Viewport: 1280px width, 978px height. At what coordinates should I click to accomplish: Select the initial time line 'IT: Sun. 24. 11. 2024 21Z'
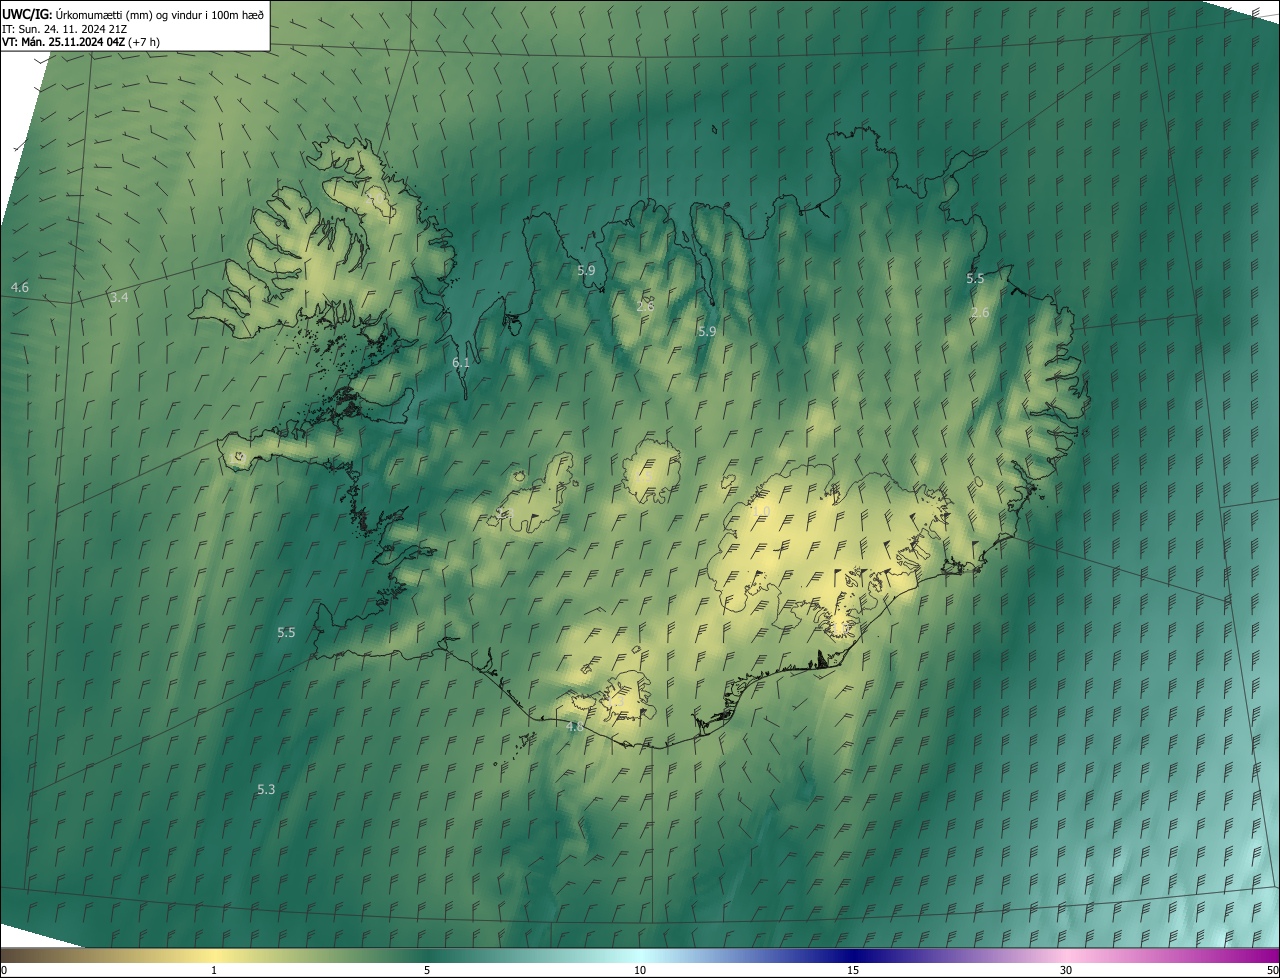[x=64, y=28]
